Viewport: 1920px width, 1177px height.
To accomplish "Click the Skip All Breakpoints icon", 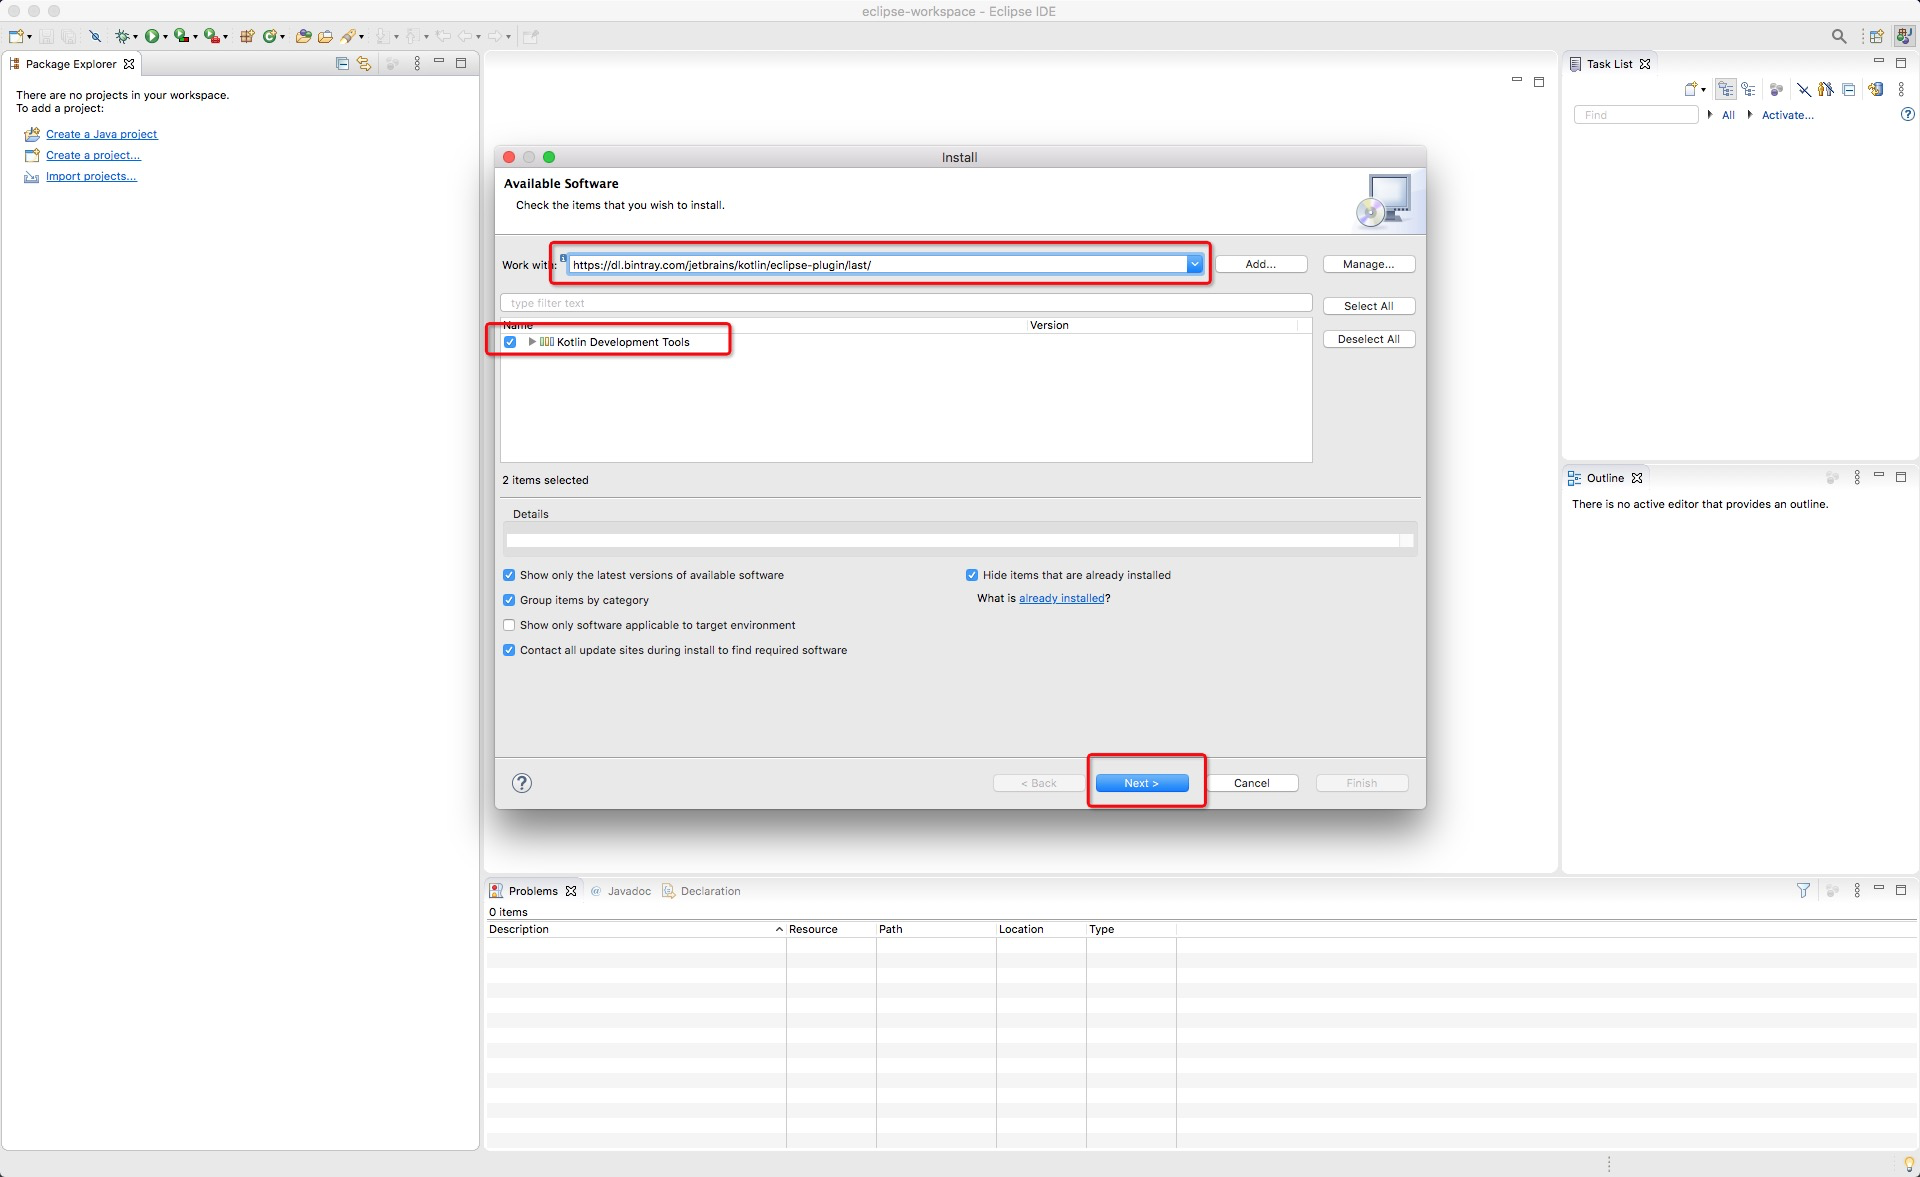I will [x=95, y=37].
